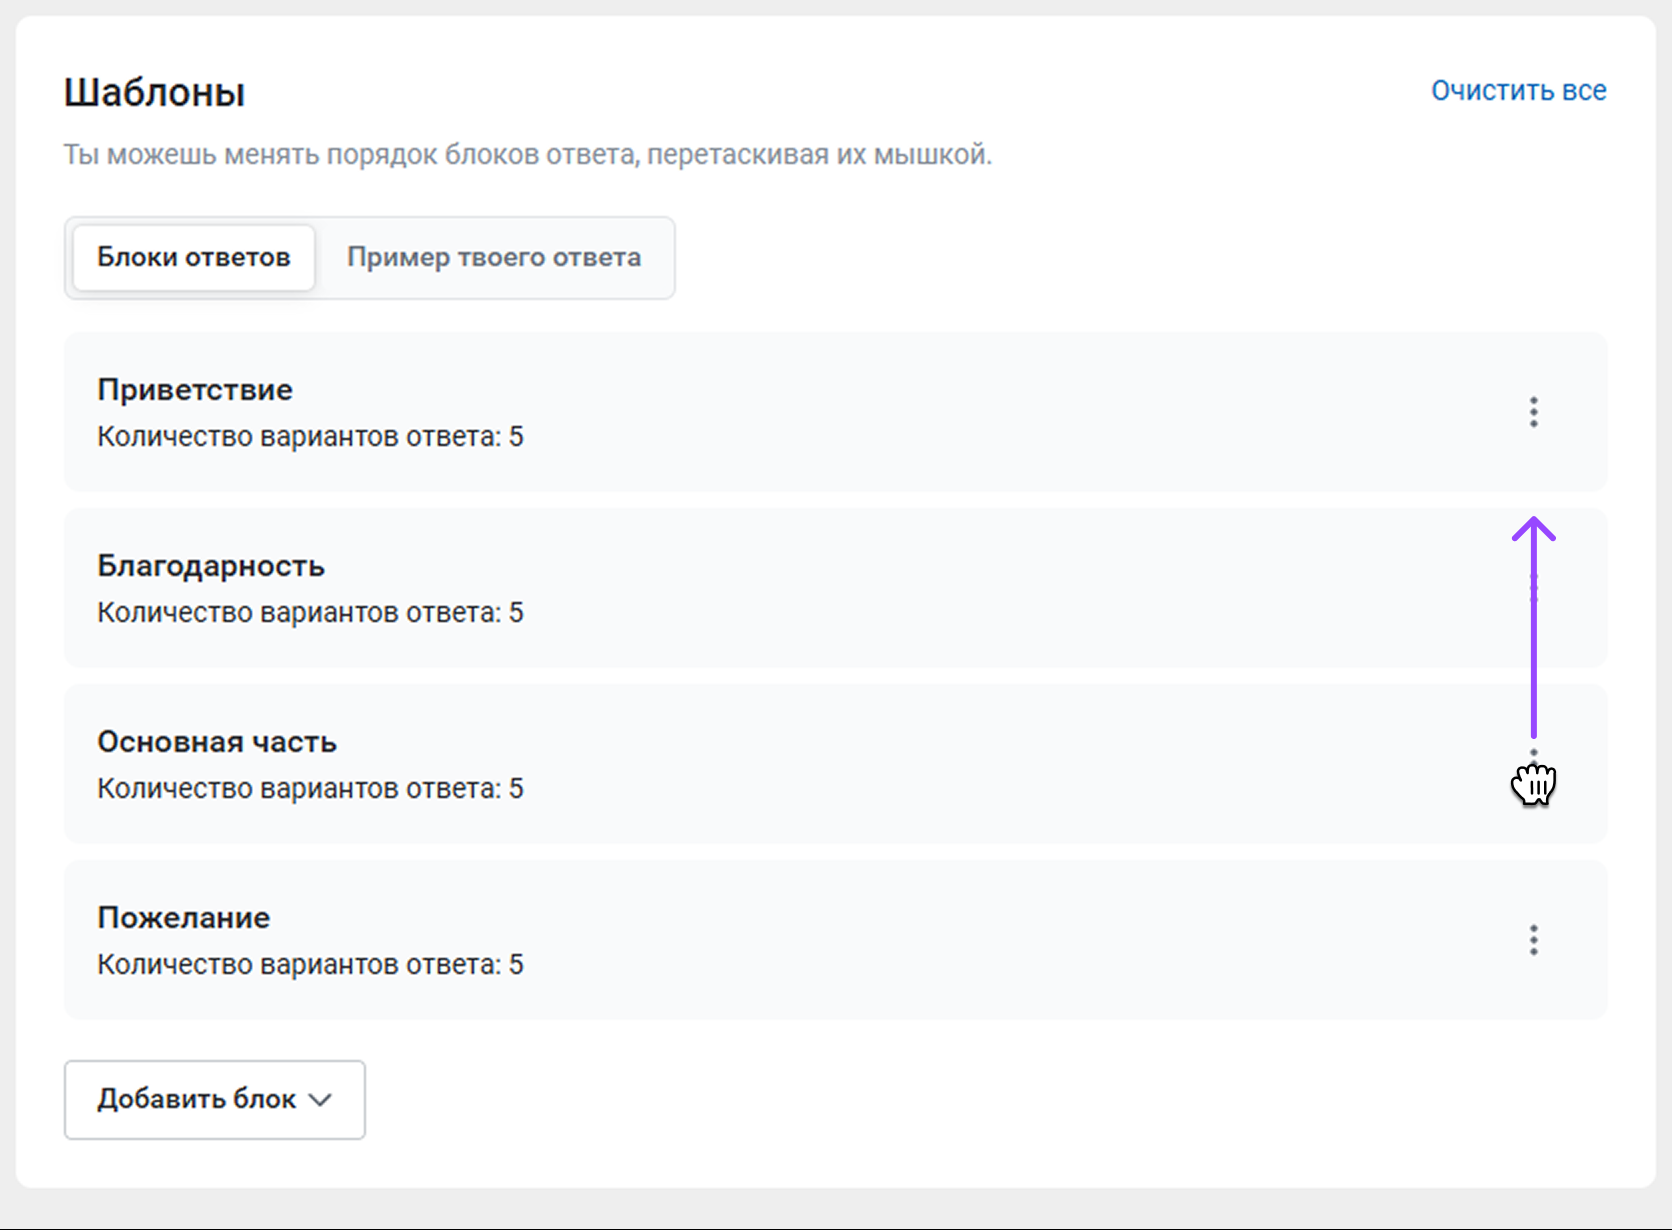Viewport: 1672px width, 1230px height.
Task: Open the three-dot menu for Приветствие block
Action: [x=1533, y=412]
